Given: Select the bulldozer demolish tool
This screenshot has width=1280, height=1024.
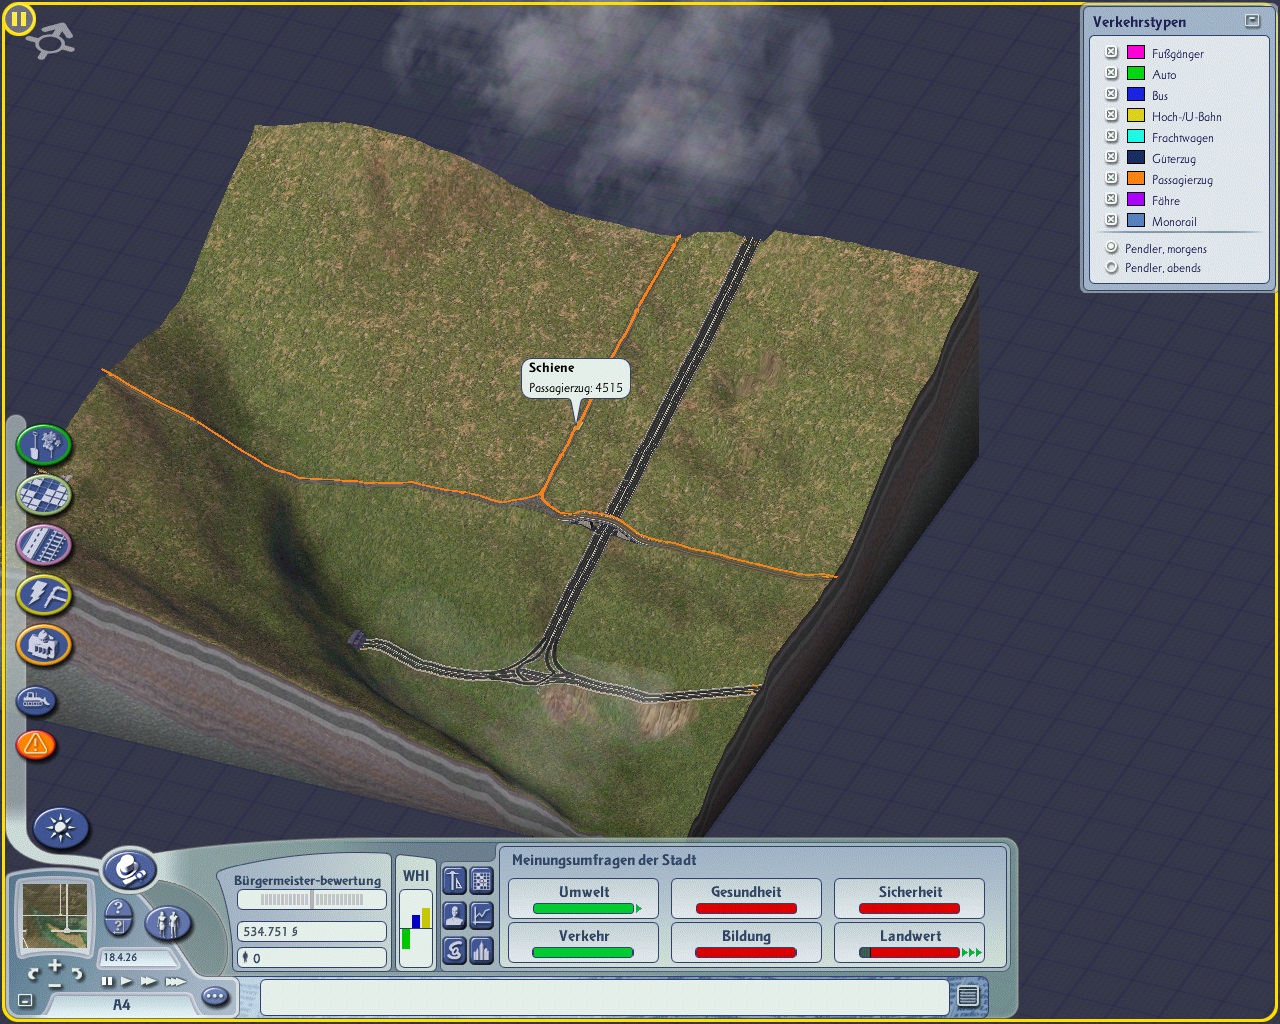Looking at the screenshot, I should tap(36, 701).
